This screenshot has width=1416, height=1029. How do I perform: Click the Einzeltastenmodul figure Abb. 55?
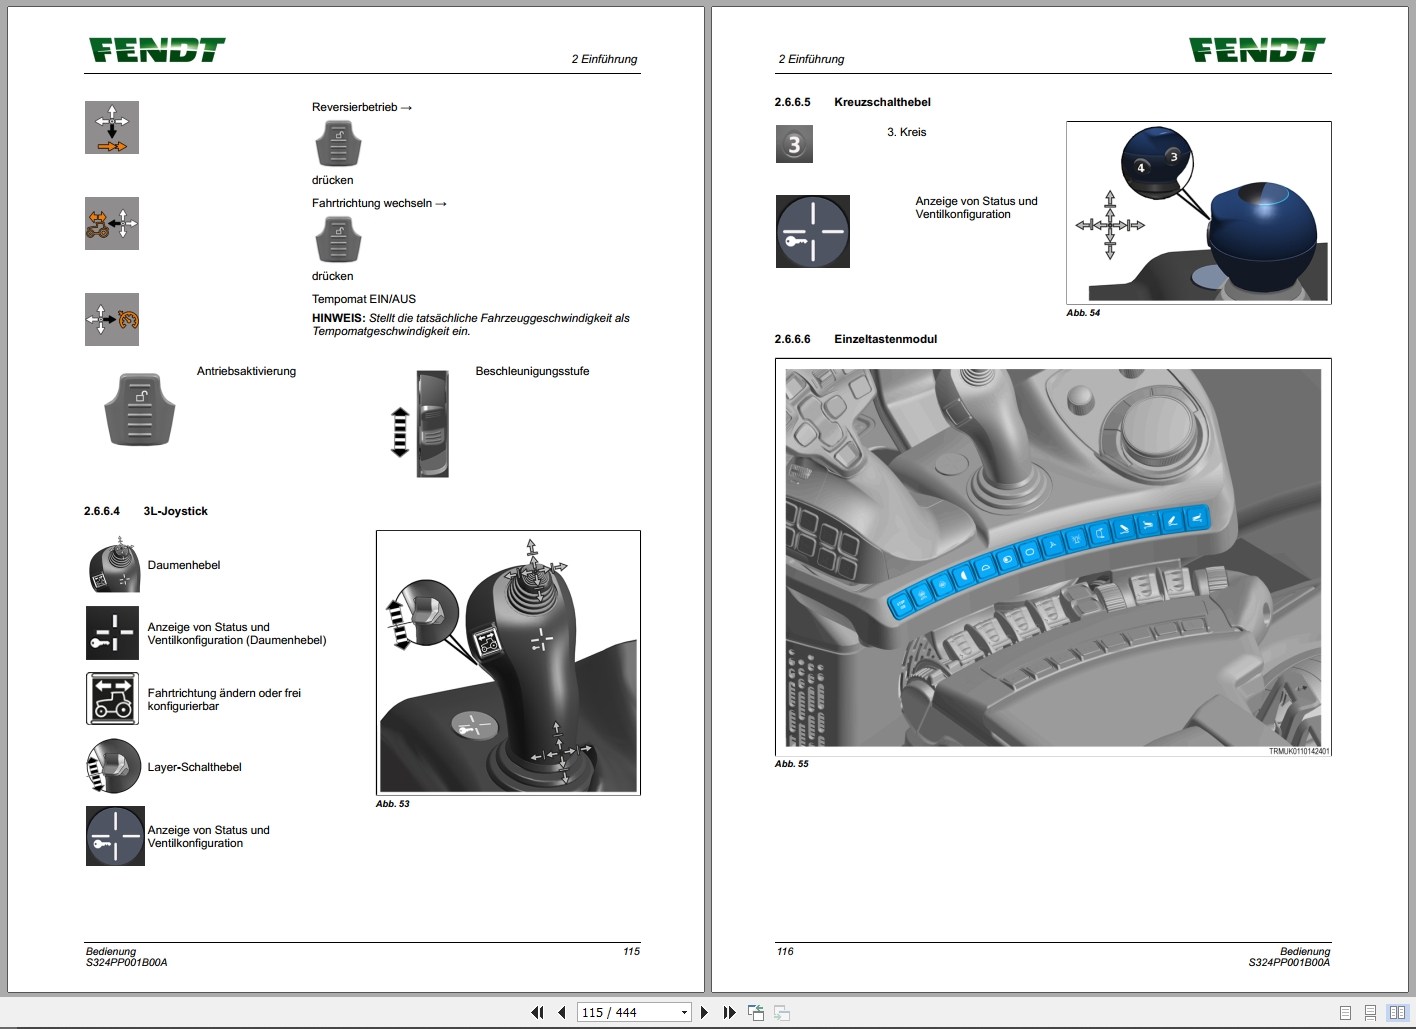[x=1053, y=557]
